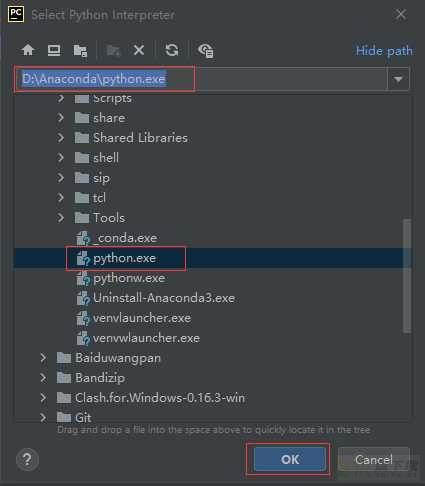
Task: Select the _conda.exe file
Action: (x=117, y=238)
